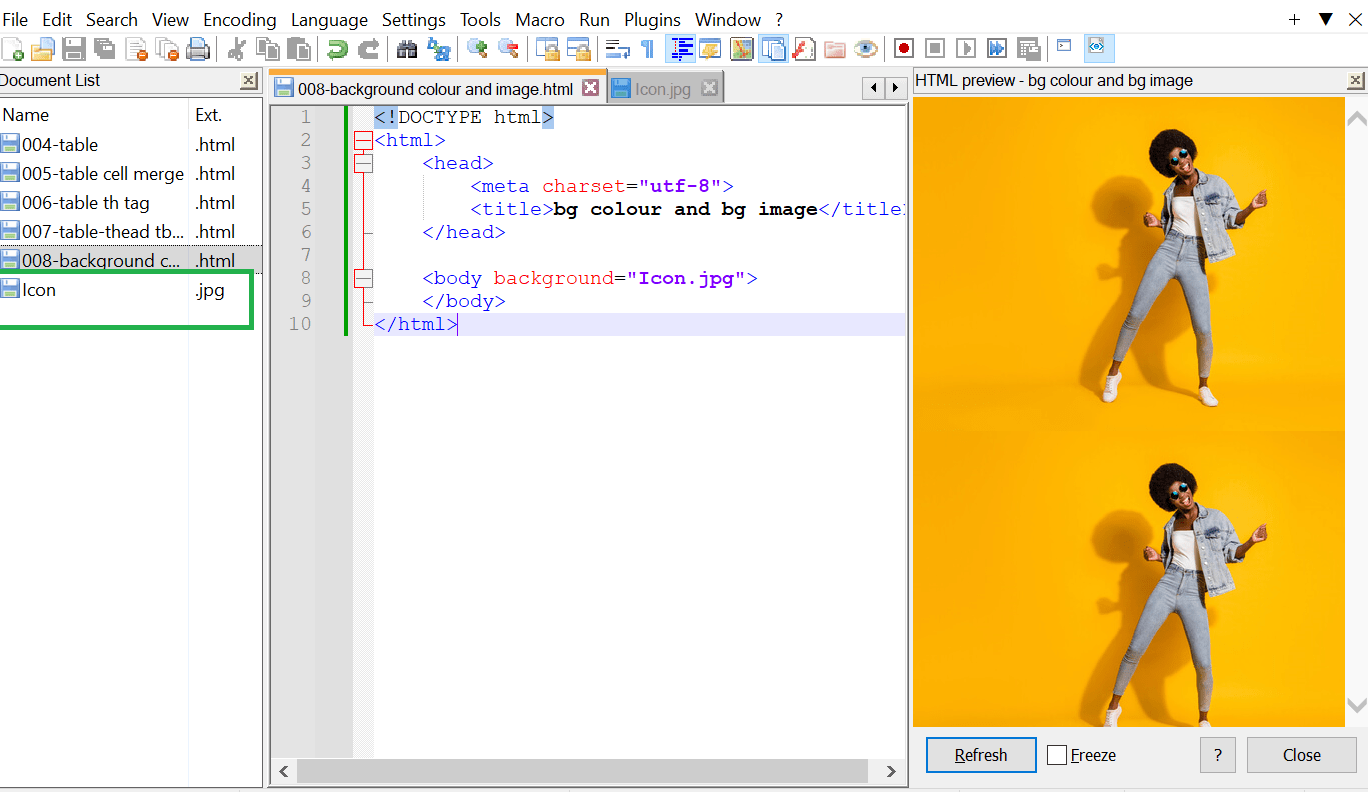Select 005-table cell merge in Document List
Image resolution: width=1368 pixels, height=792 pixels.
coord(95,173)
